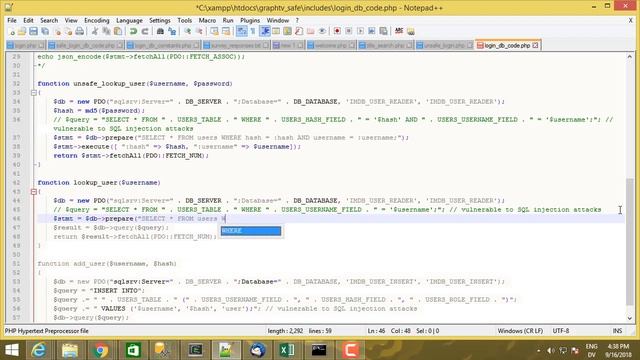Switch to the login_db_constants.php tab

point(163,45)
